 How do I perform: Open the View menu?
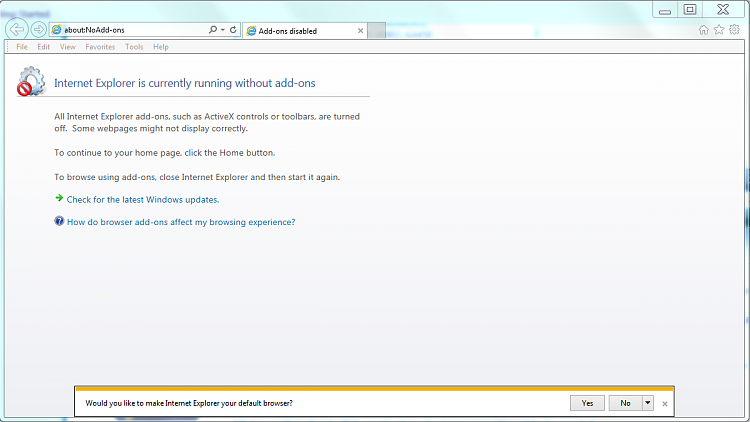click(67, 47)
